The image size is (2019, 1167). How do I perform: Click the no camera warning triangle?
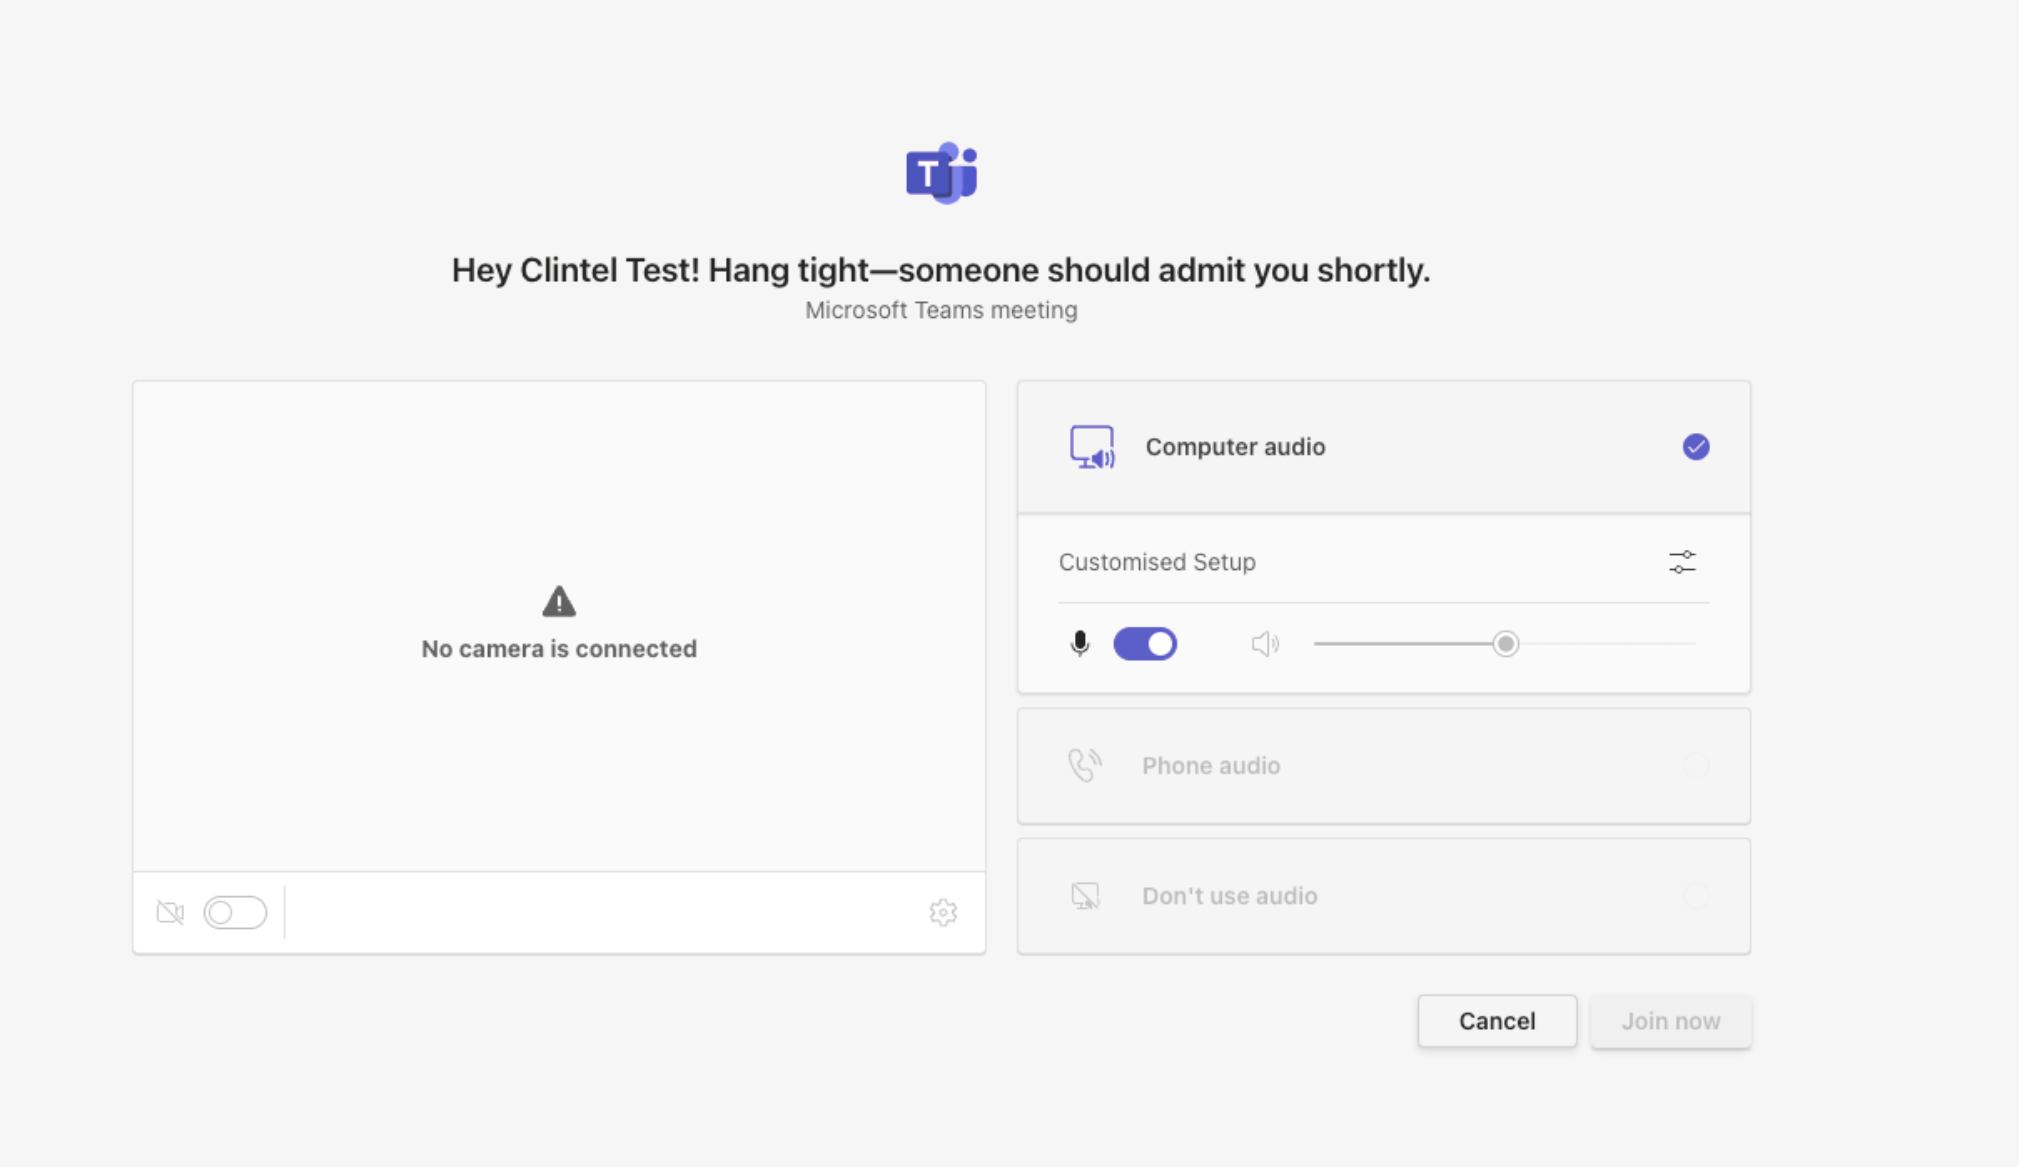(x=559, y=601)
